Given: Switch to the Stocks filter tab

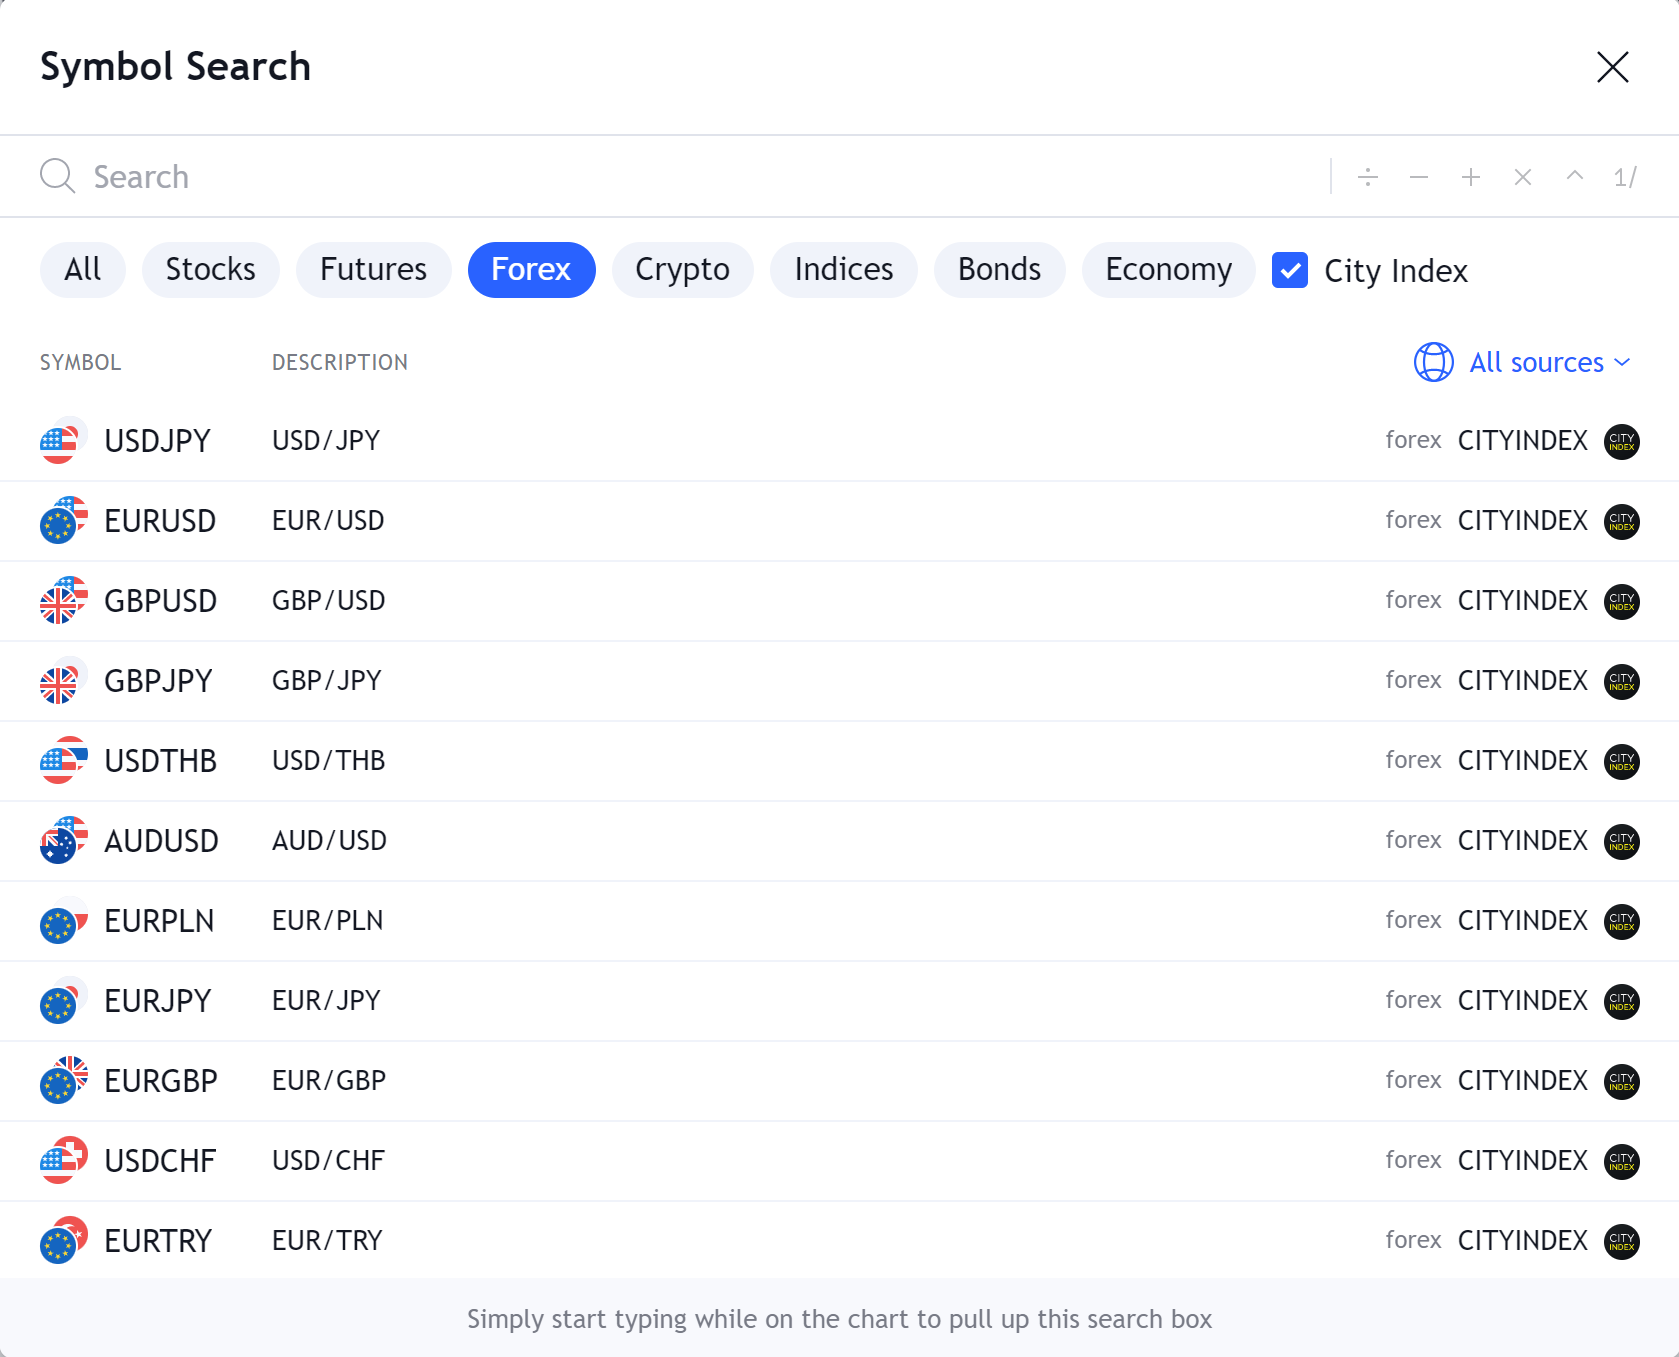Looking at the screenshot, I should click(x=211, y=270).
